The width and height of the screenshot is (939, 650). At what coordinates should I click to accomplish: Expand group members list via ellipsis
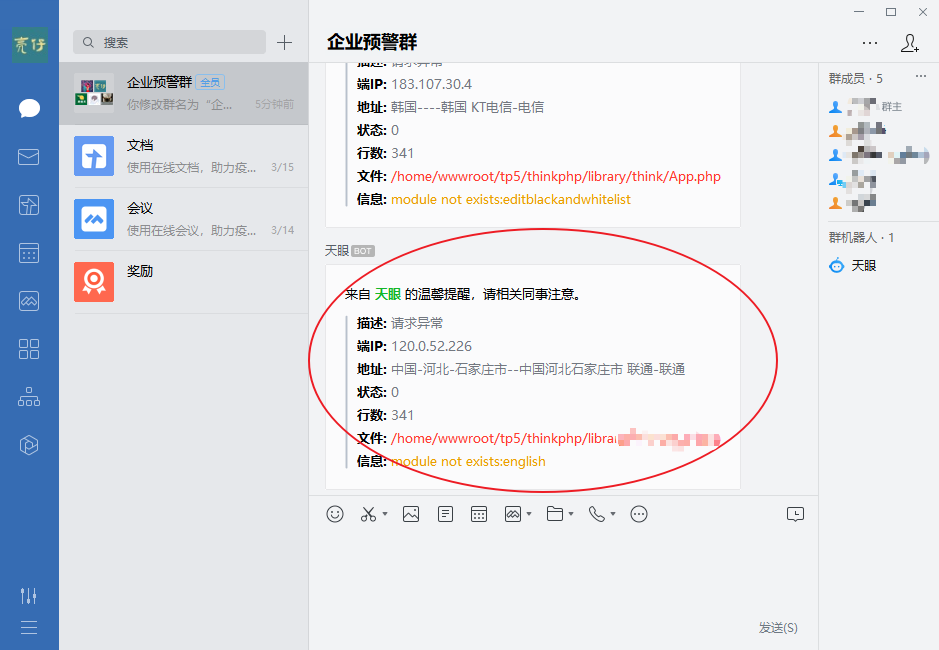(x=922, y=75)
